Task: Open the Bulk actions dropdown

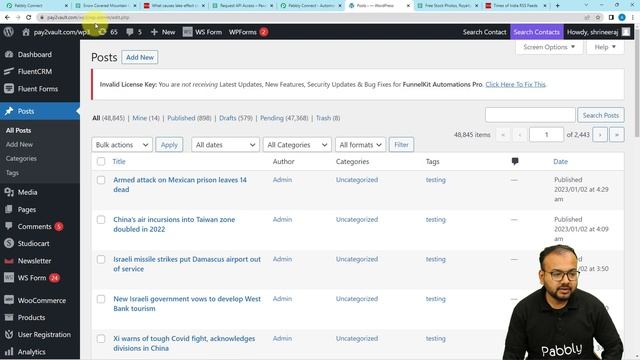Action: coord(122,144)
